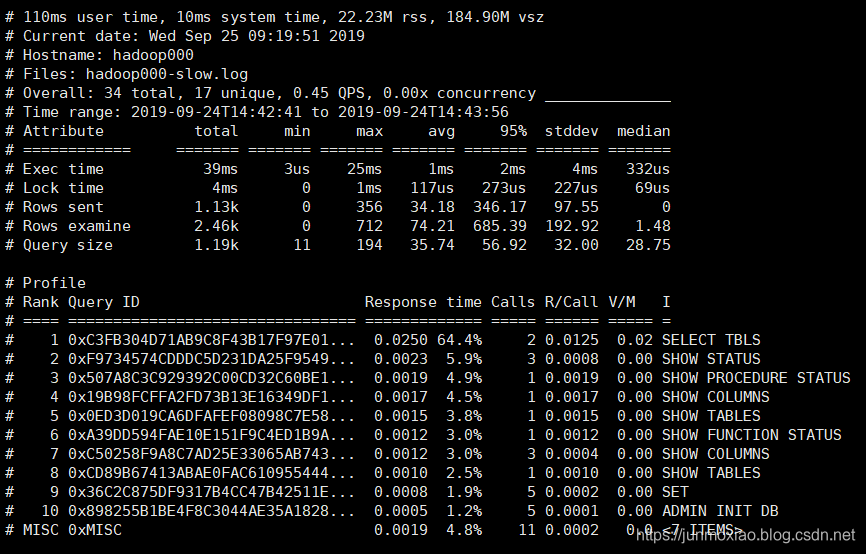Click the Exec time total 39ms
Viewport: 866px width, 554px height.
coord(220,169)
